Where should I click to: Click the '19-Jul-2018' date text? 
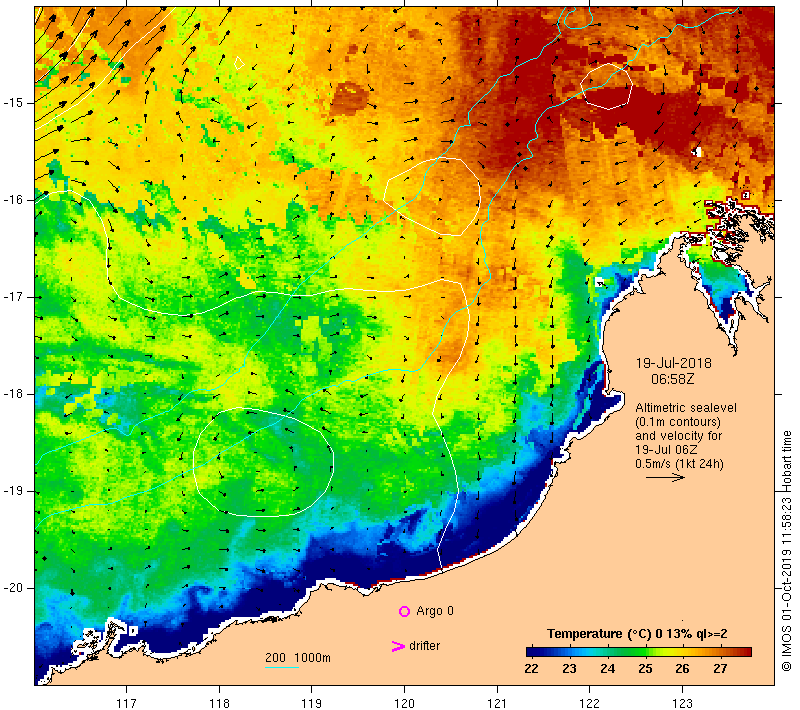click(673, 363)
